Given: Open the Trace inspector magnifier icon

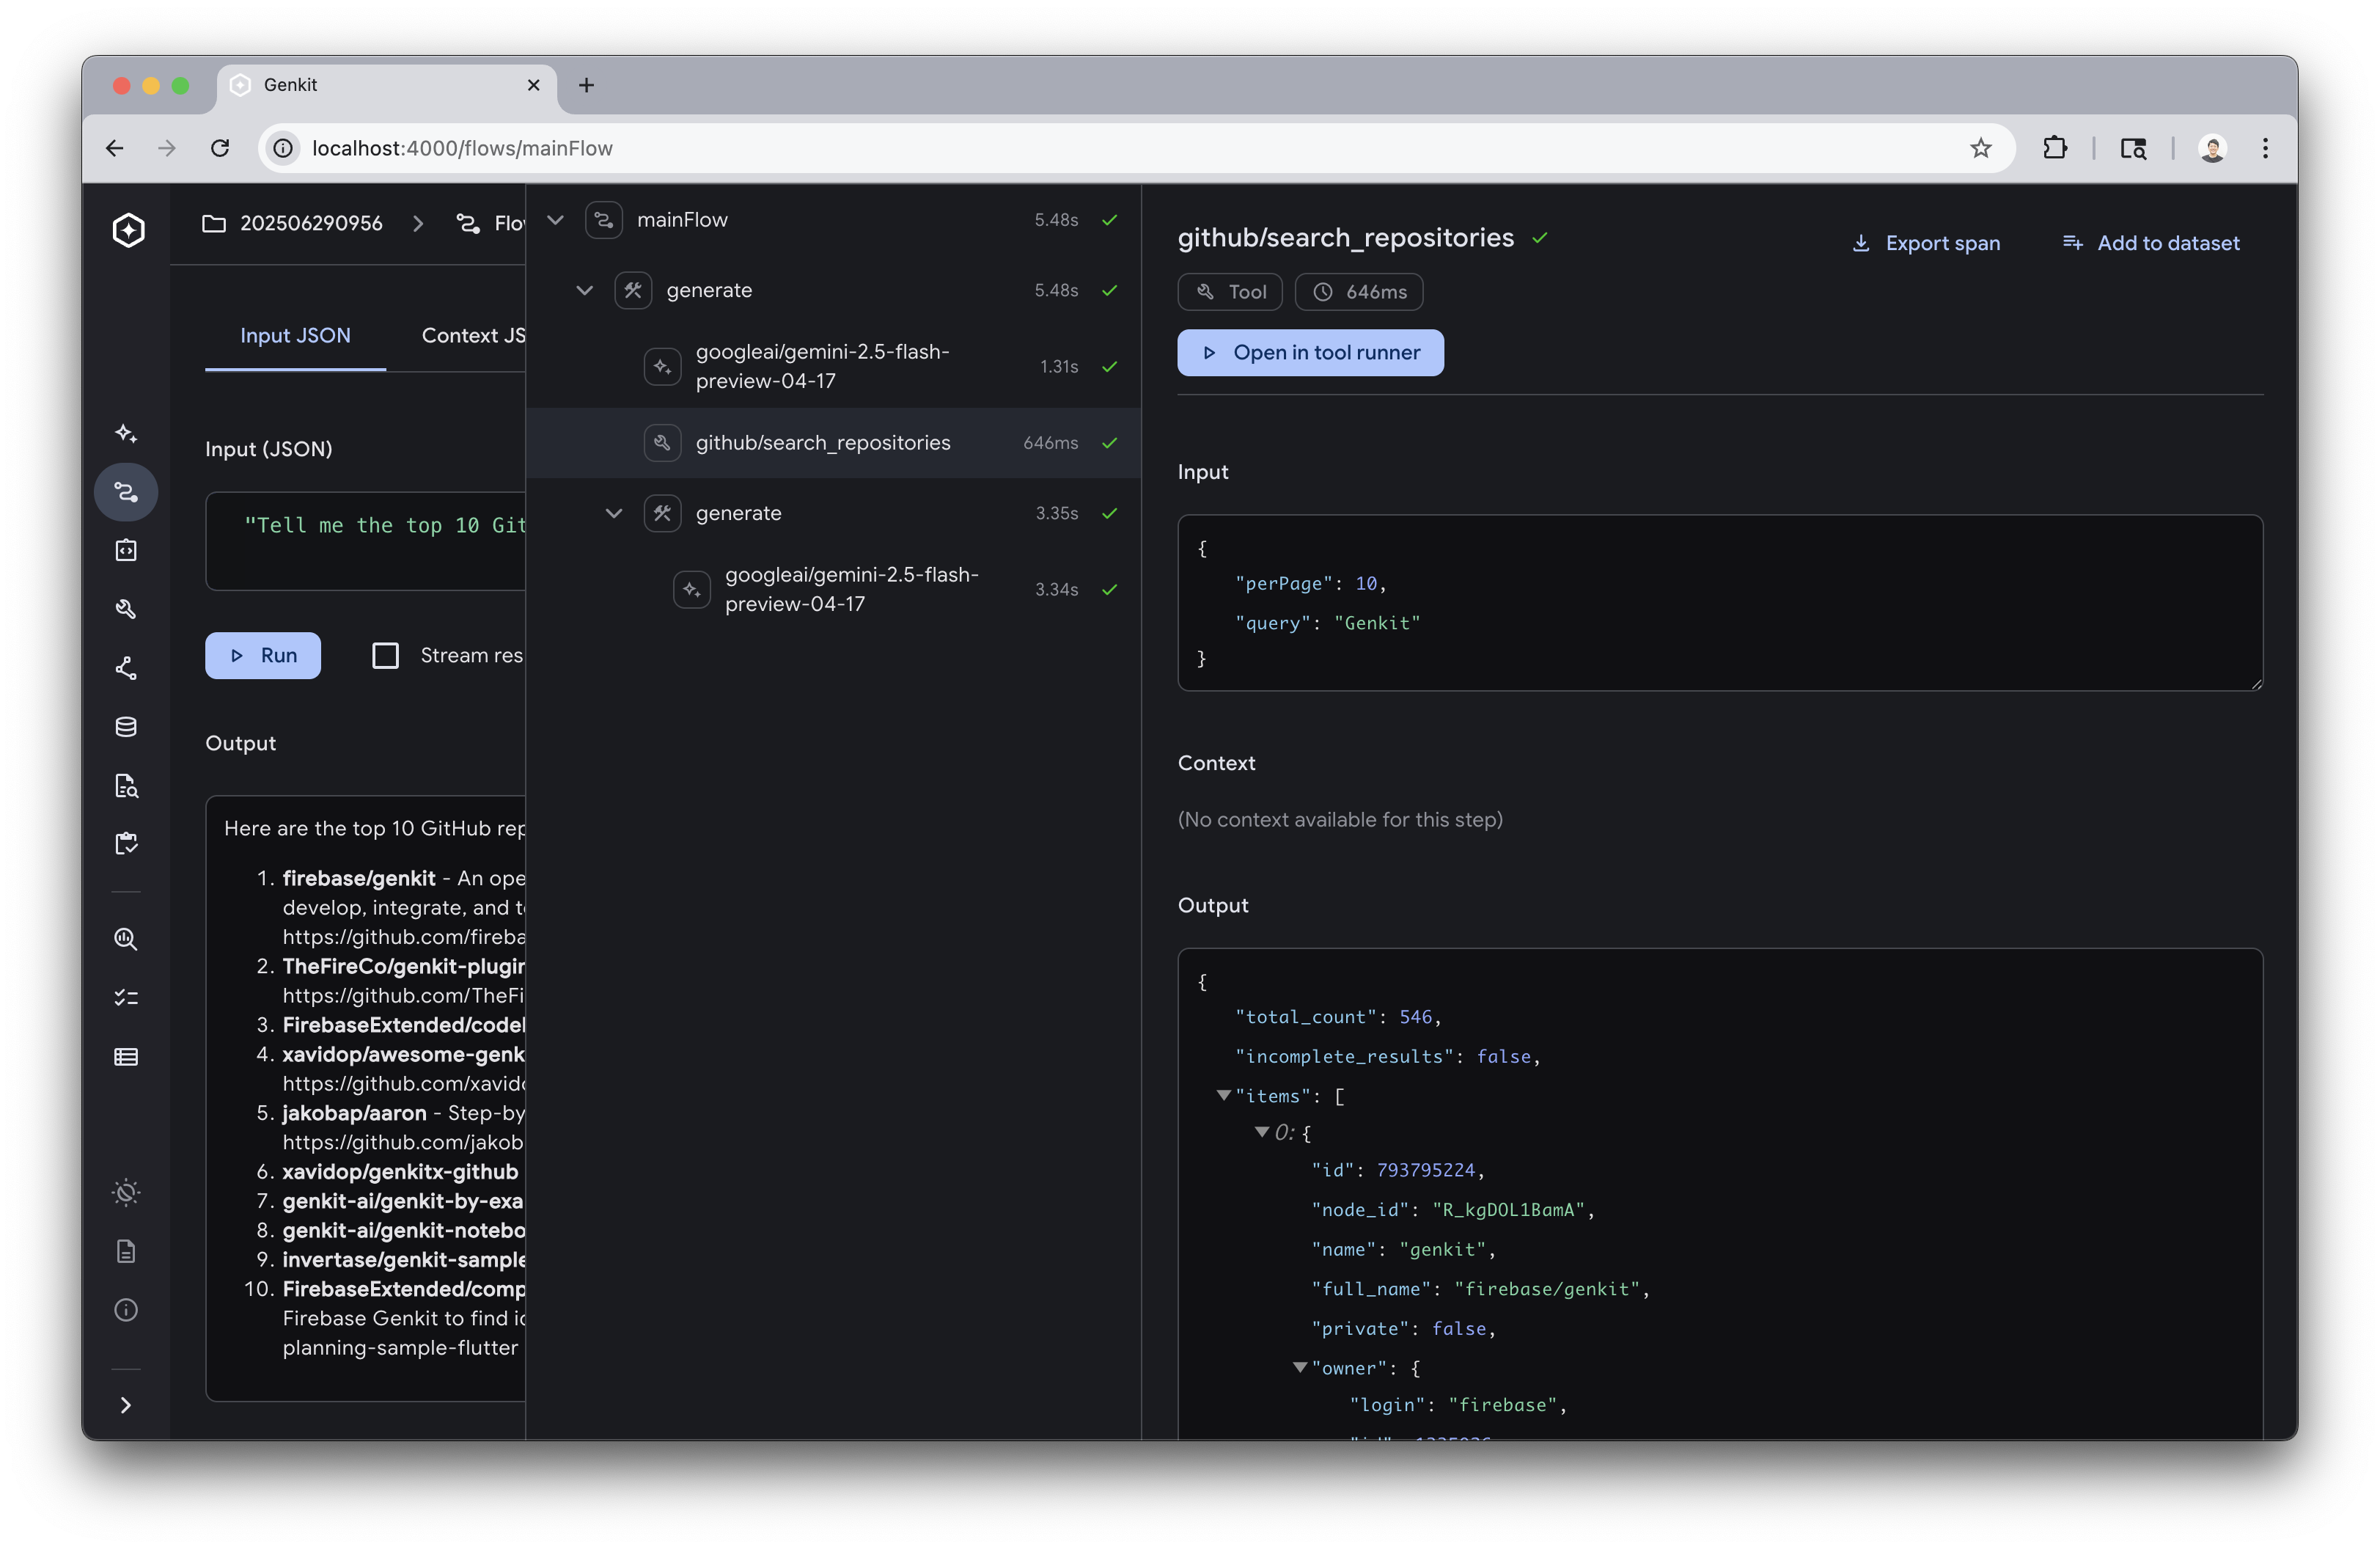Looking at the screenshot, I should point(126,939).
